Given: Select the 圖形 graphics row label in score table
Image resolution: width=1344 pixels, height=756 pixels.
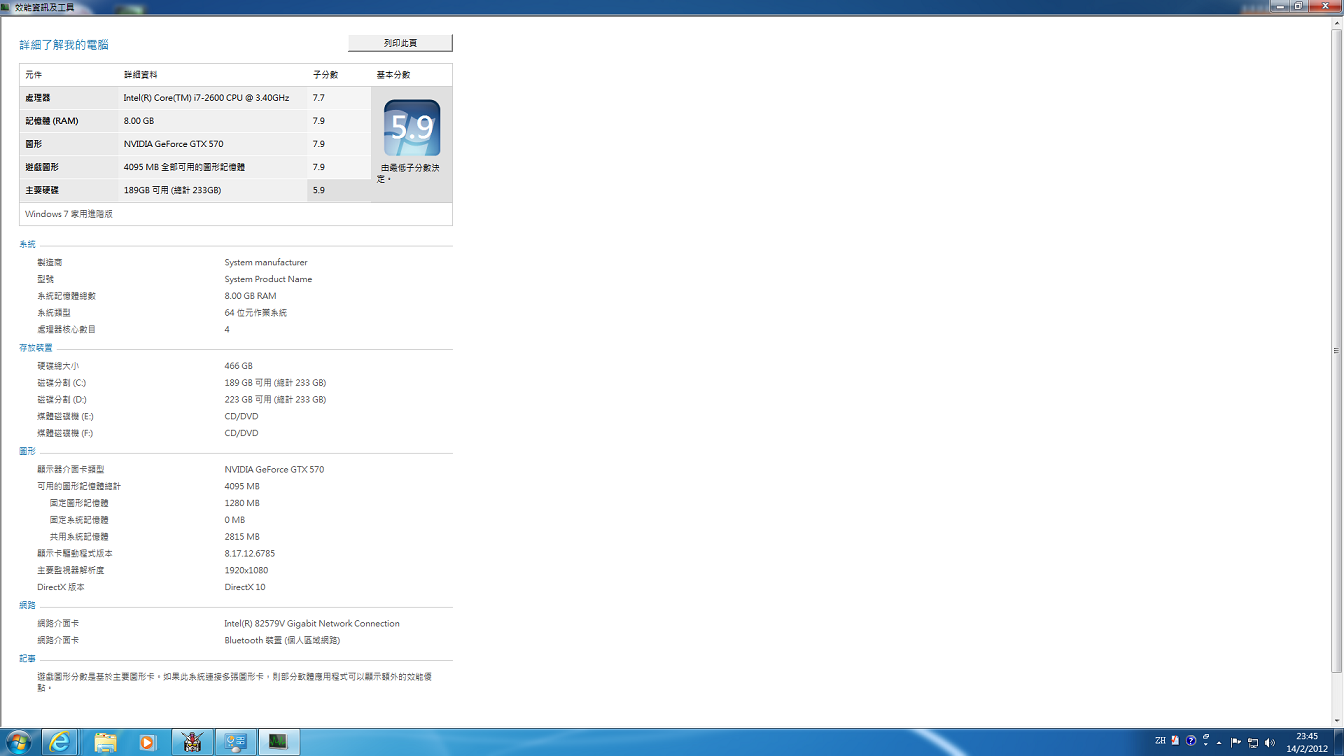Looking at the screenshot, I should (34, 144).
